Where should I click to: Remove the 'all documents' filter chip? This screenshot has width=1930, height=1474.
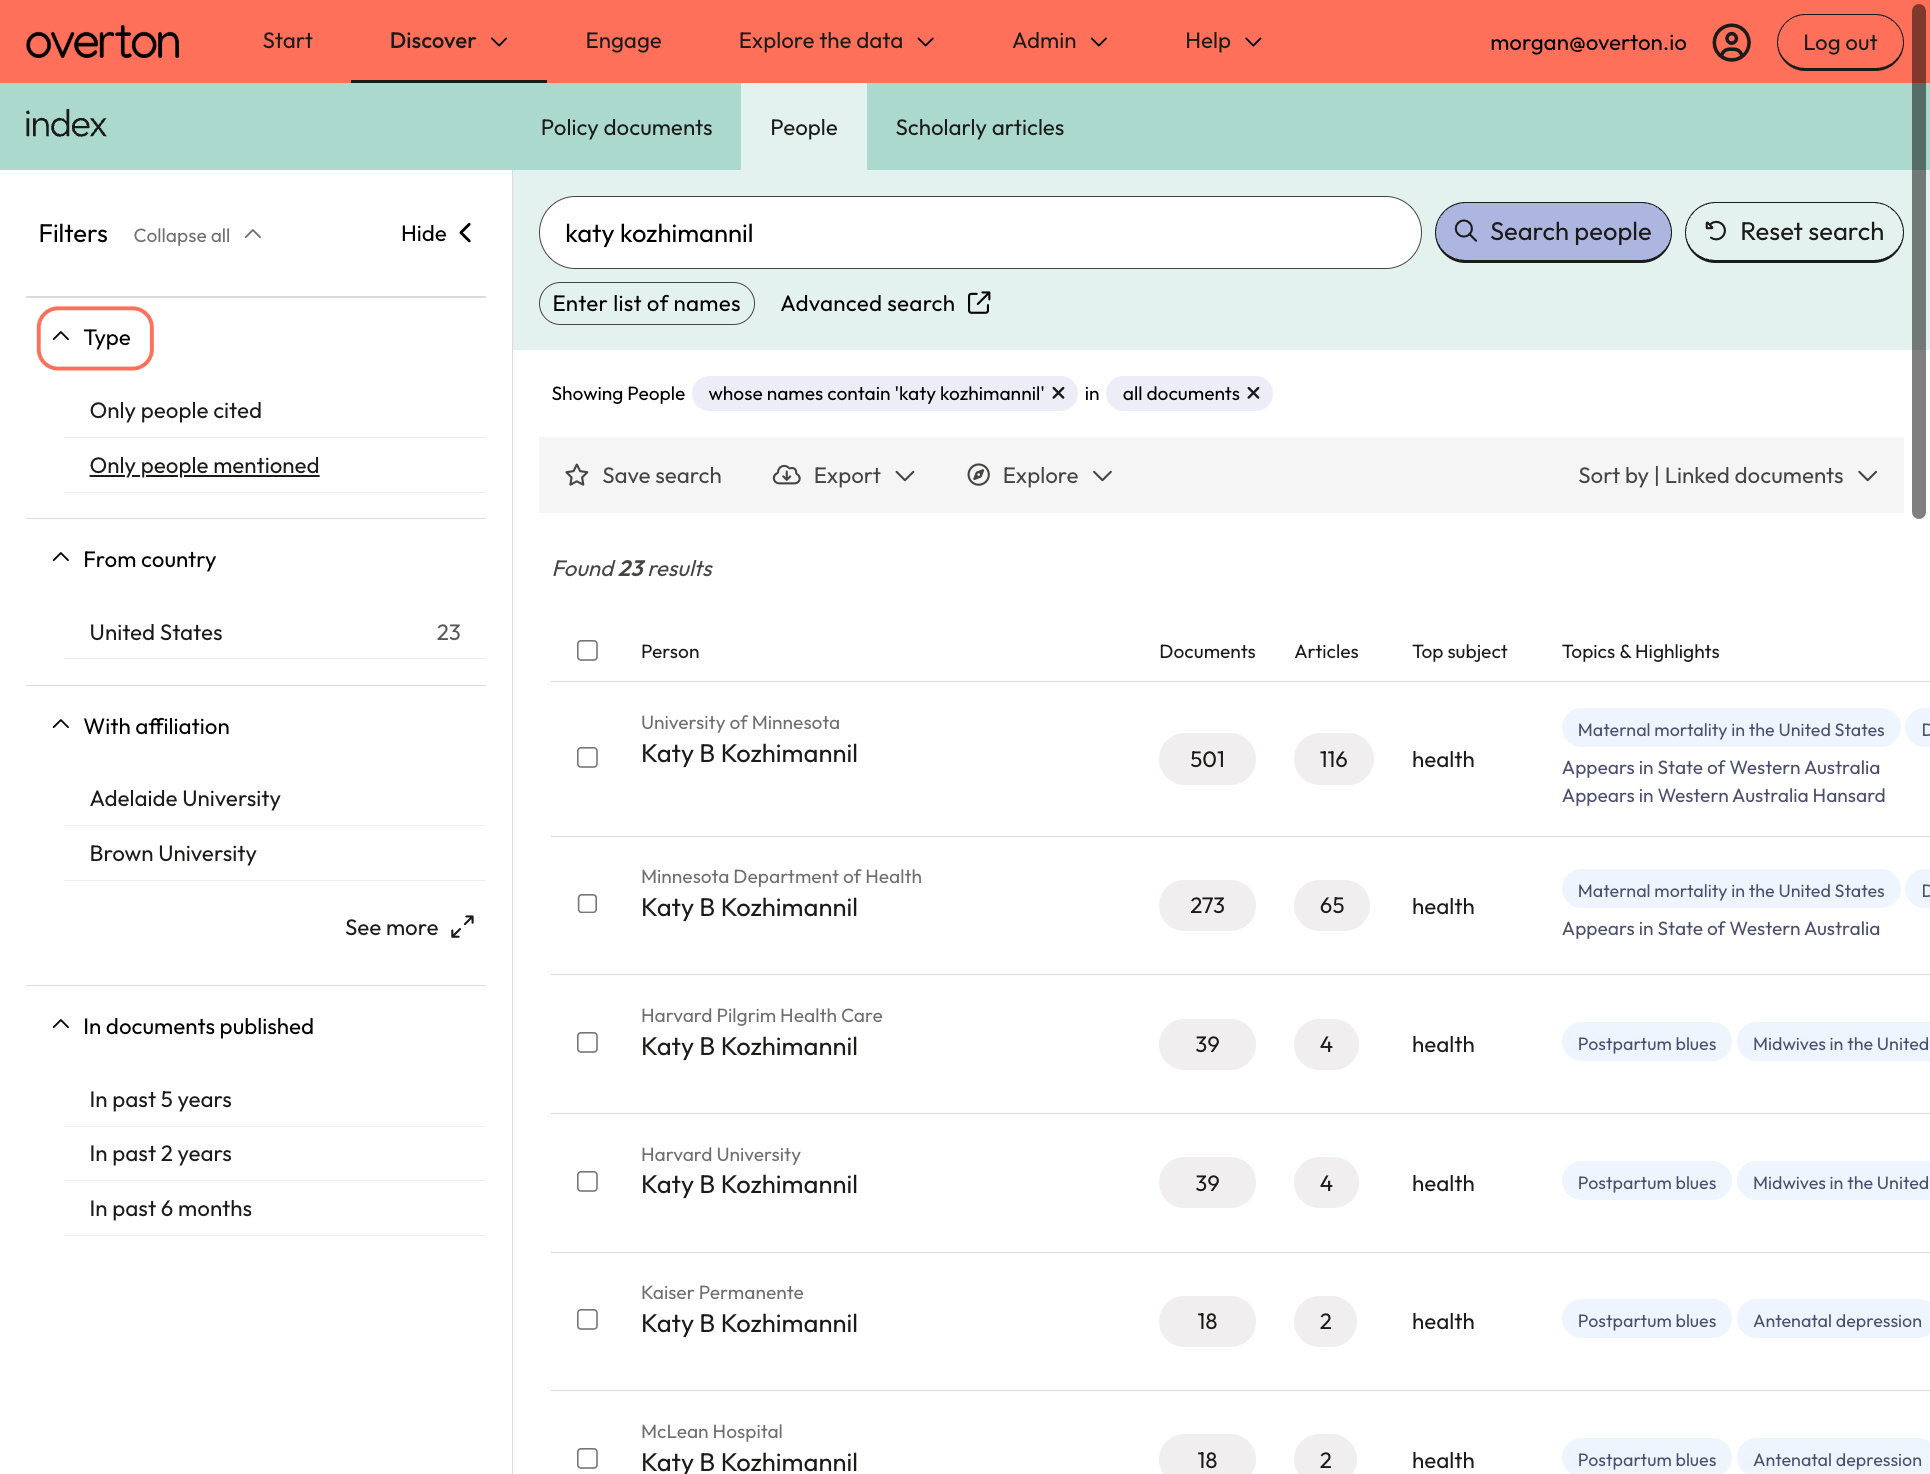(x=1253, y=394)
